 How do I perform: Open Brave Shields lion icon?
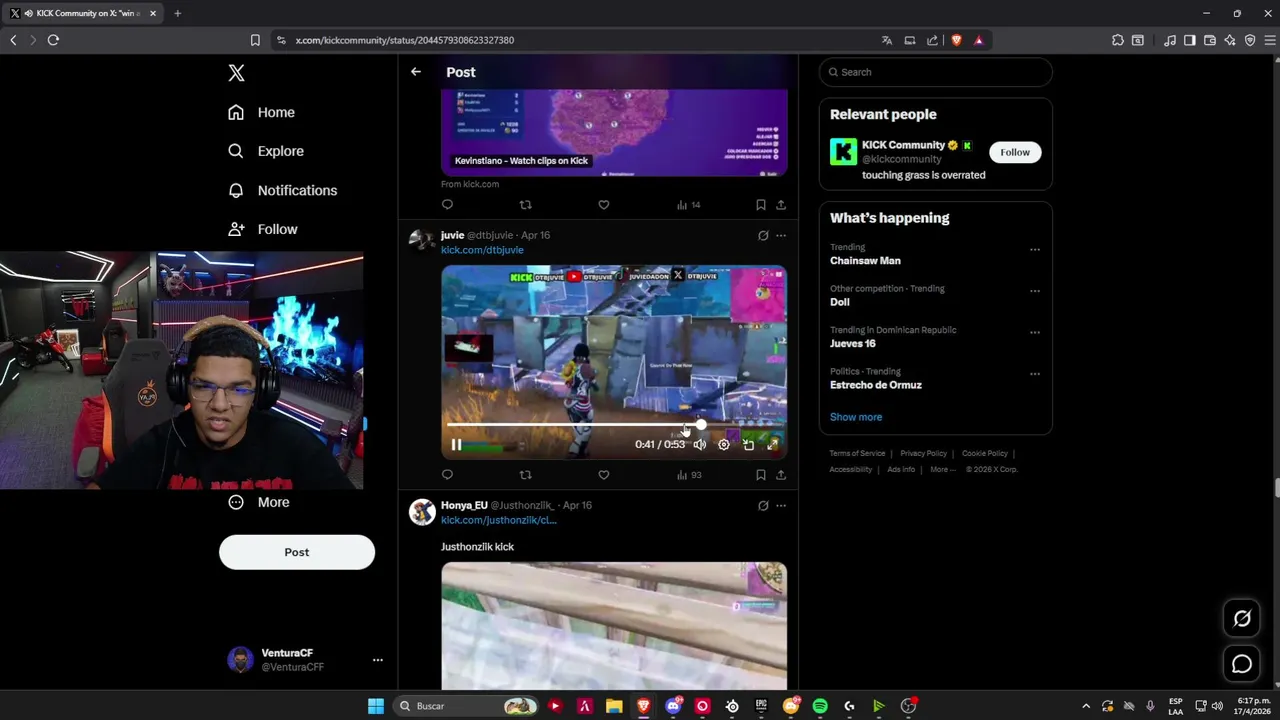[956, 40]
